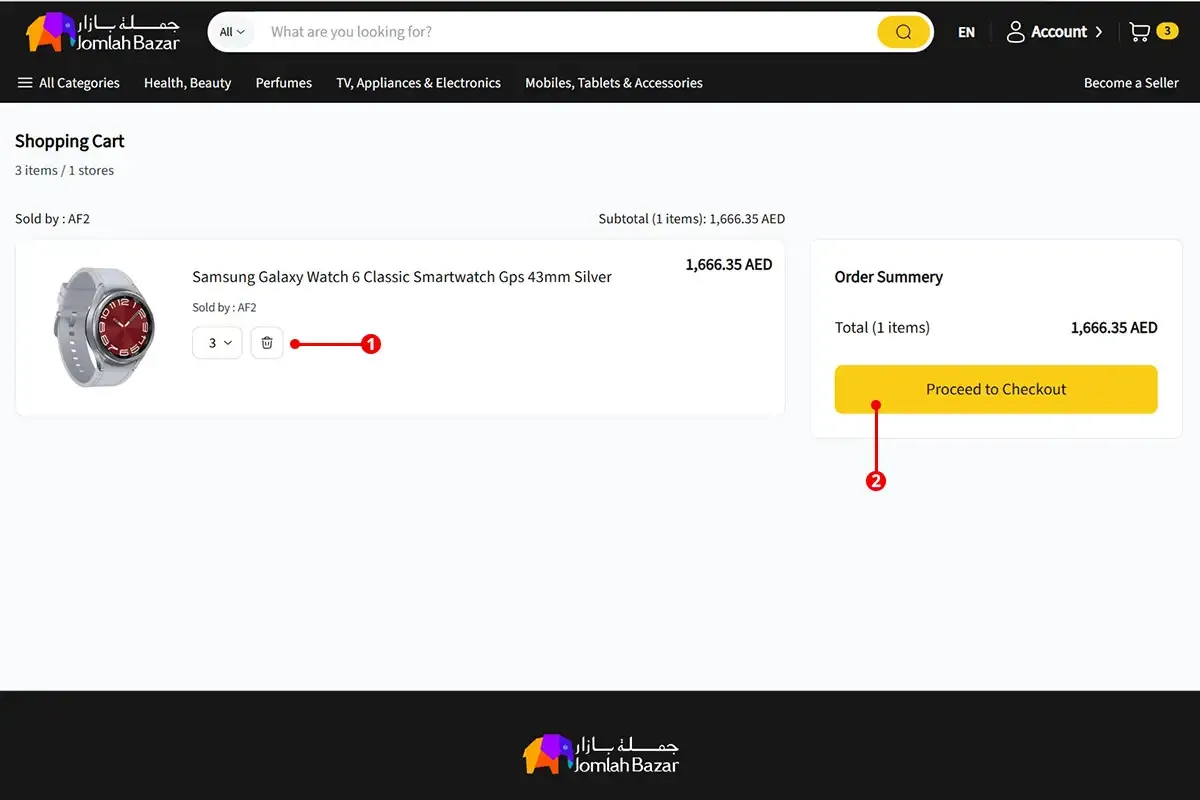Open TV, Appliances & Electronics category
Viewport: 1200px width, 800px height.
(x=418, y=83)
